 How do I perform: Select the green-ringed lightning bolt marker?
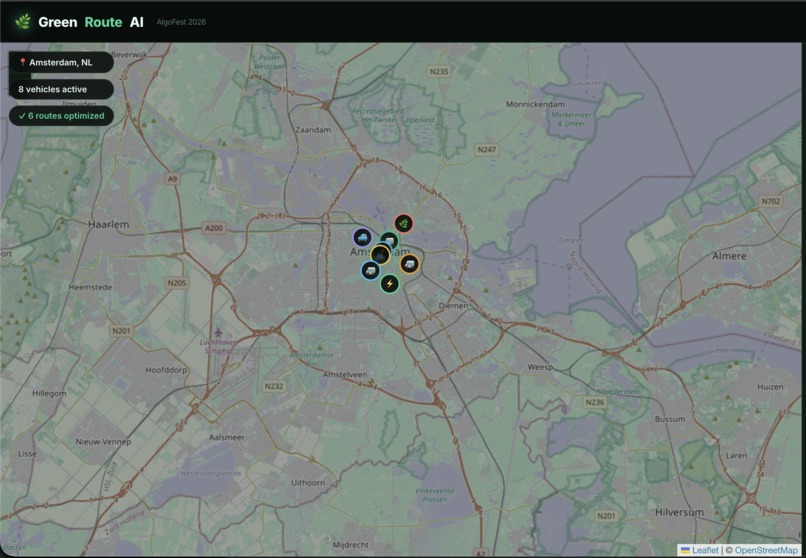click(390, 283)
